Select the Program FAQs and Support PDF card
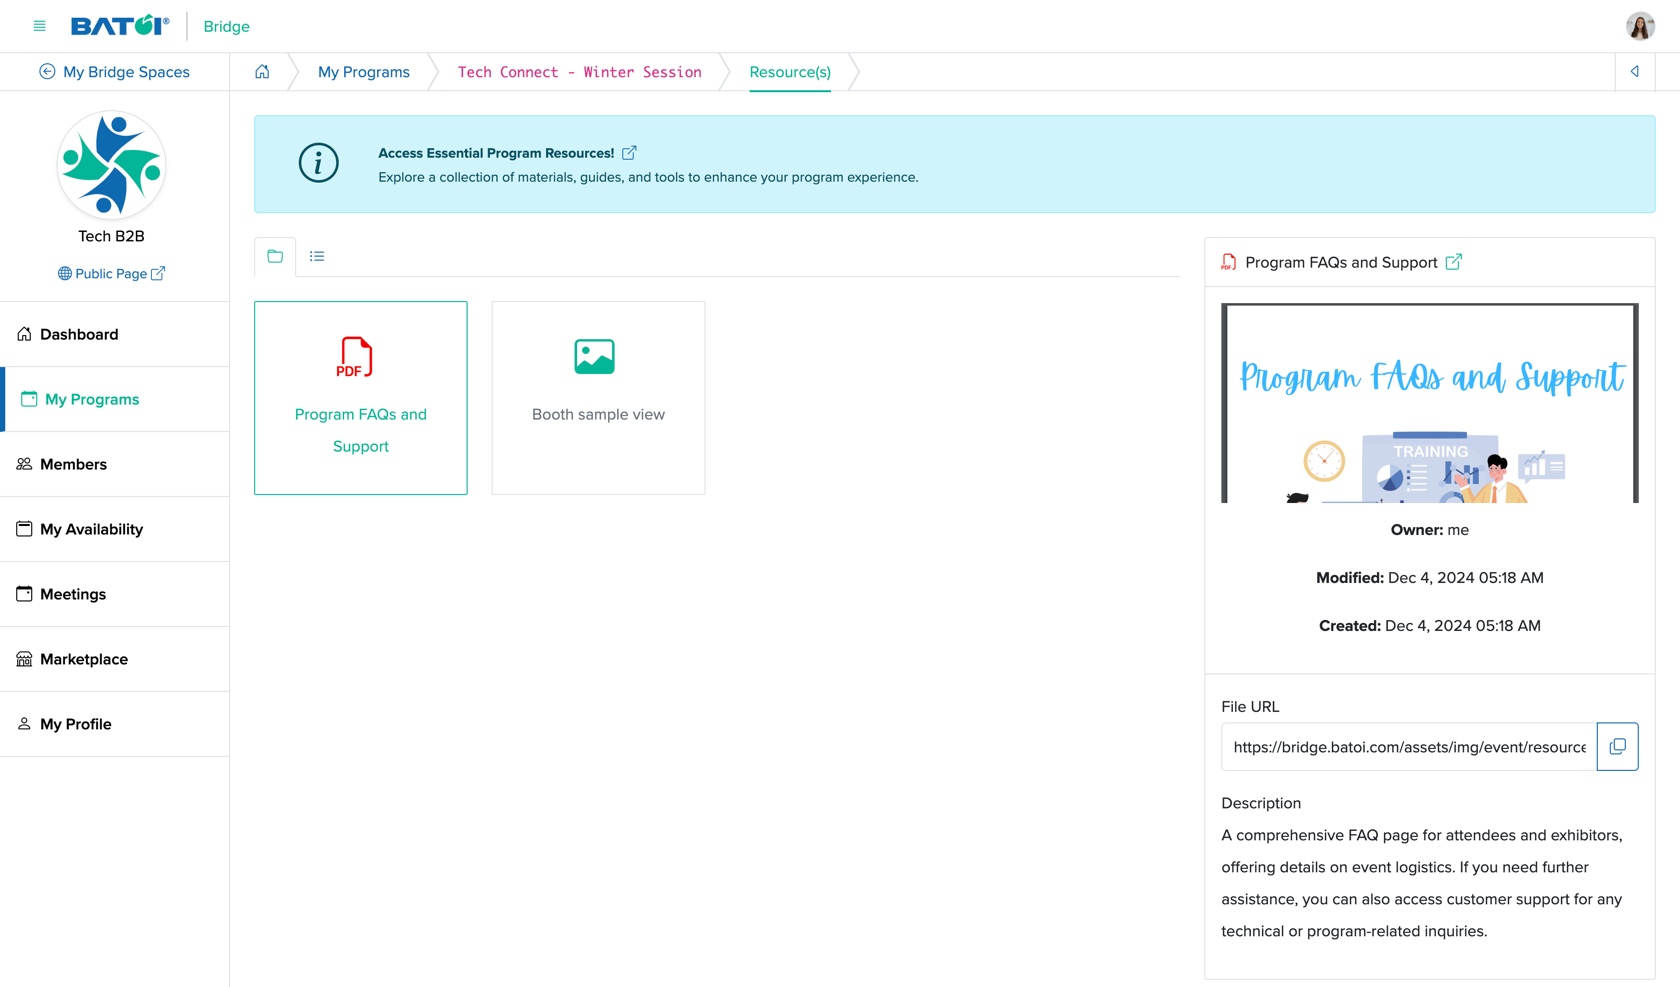Viewport: 1680px width, 987px height. pos(361,398)
